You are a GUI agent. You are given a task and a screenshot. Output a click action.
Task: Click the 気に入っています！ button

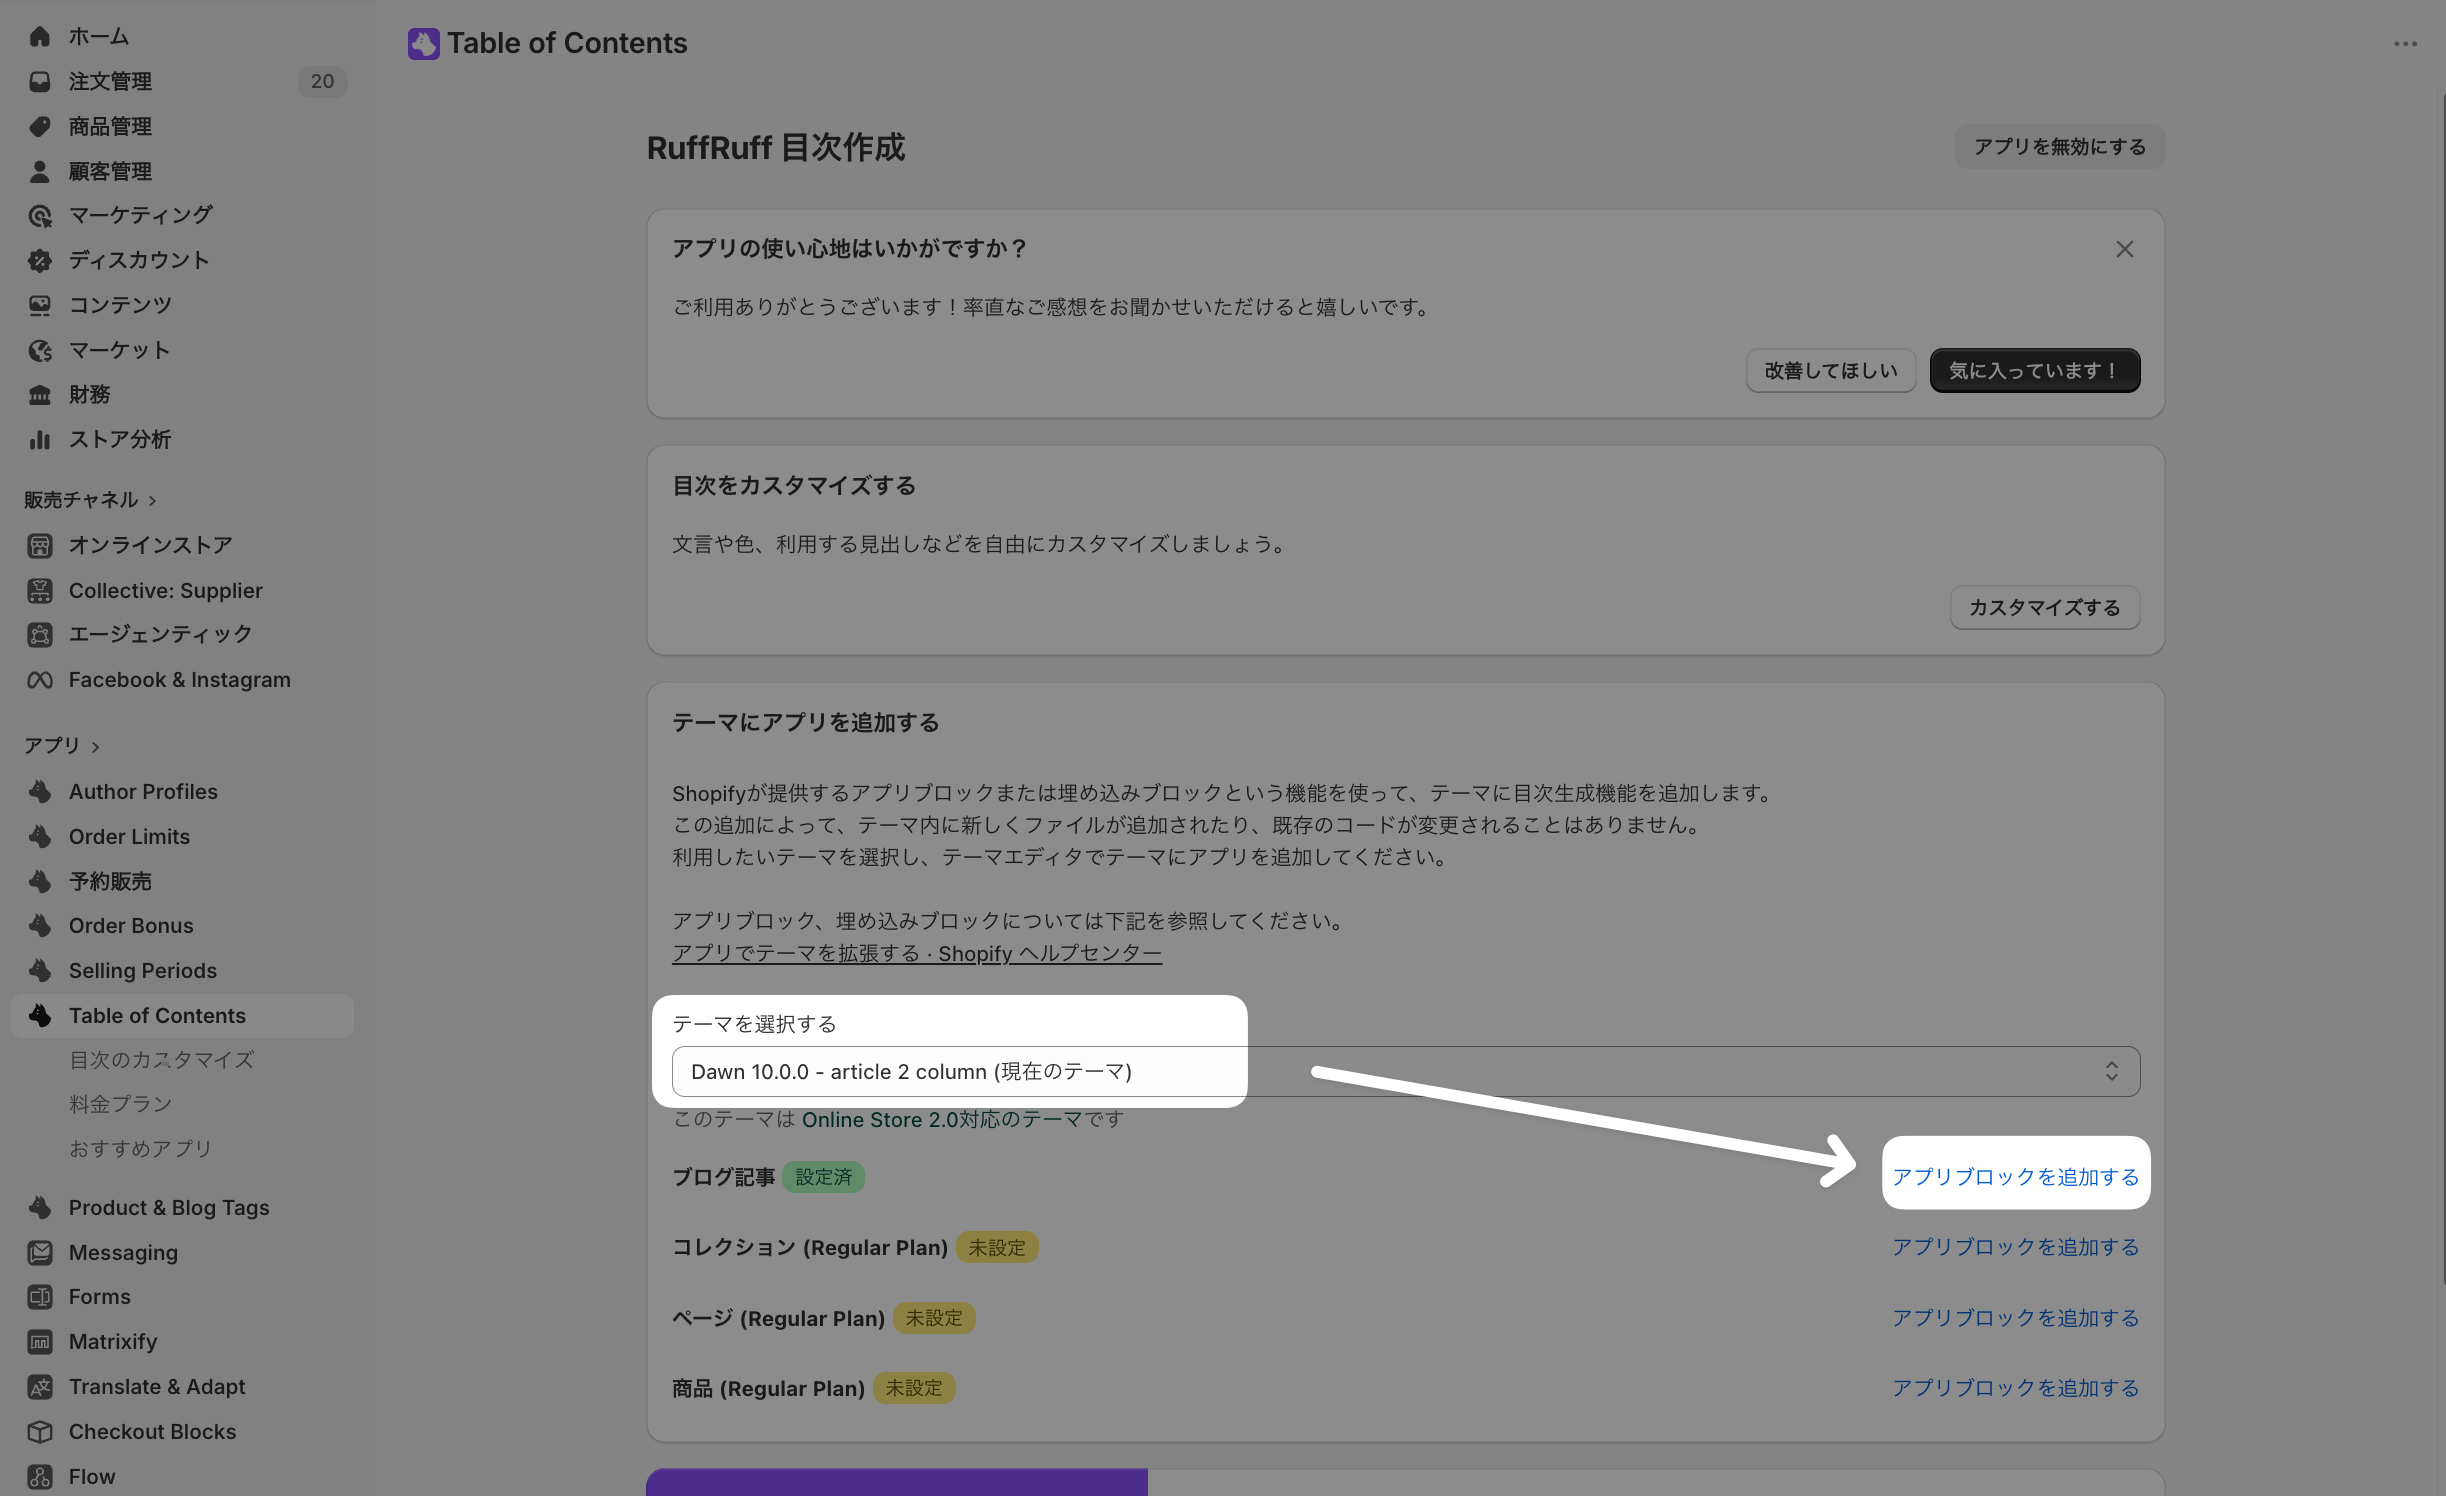point(2035,371)
